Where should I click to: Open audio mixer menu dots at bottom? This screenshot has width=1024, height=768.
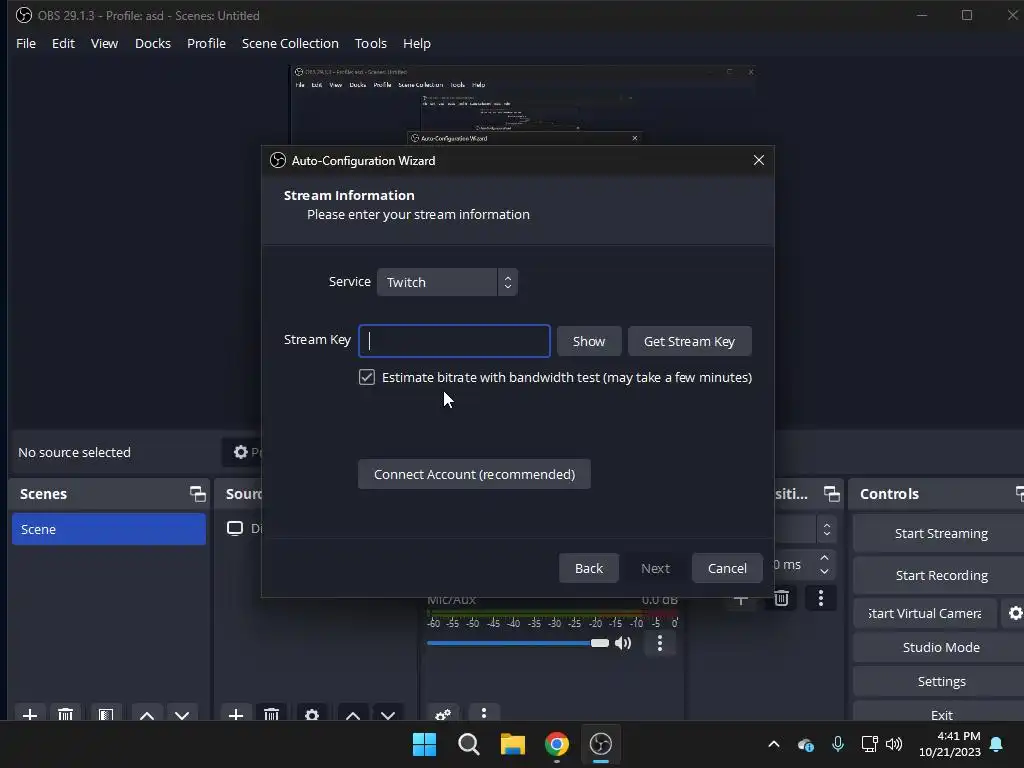point(484,713)
